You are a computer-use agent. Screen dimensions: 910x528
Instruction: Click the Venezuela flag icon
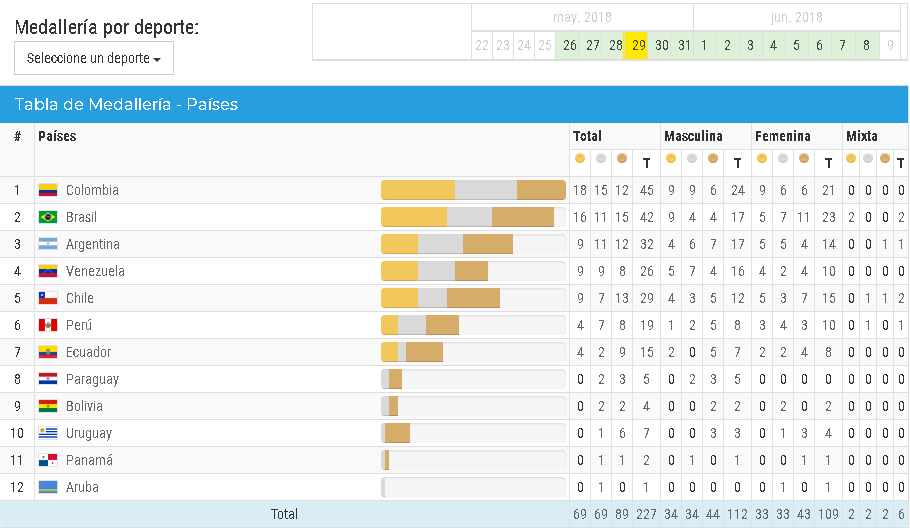coord(48,271)
